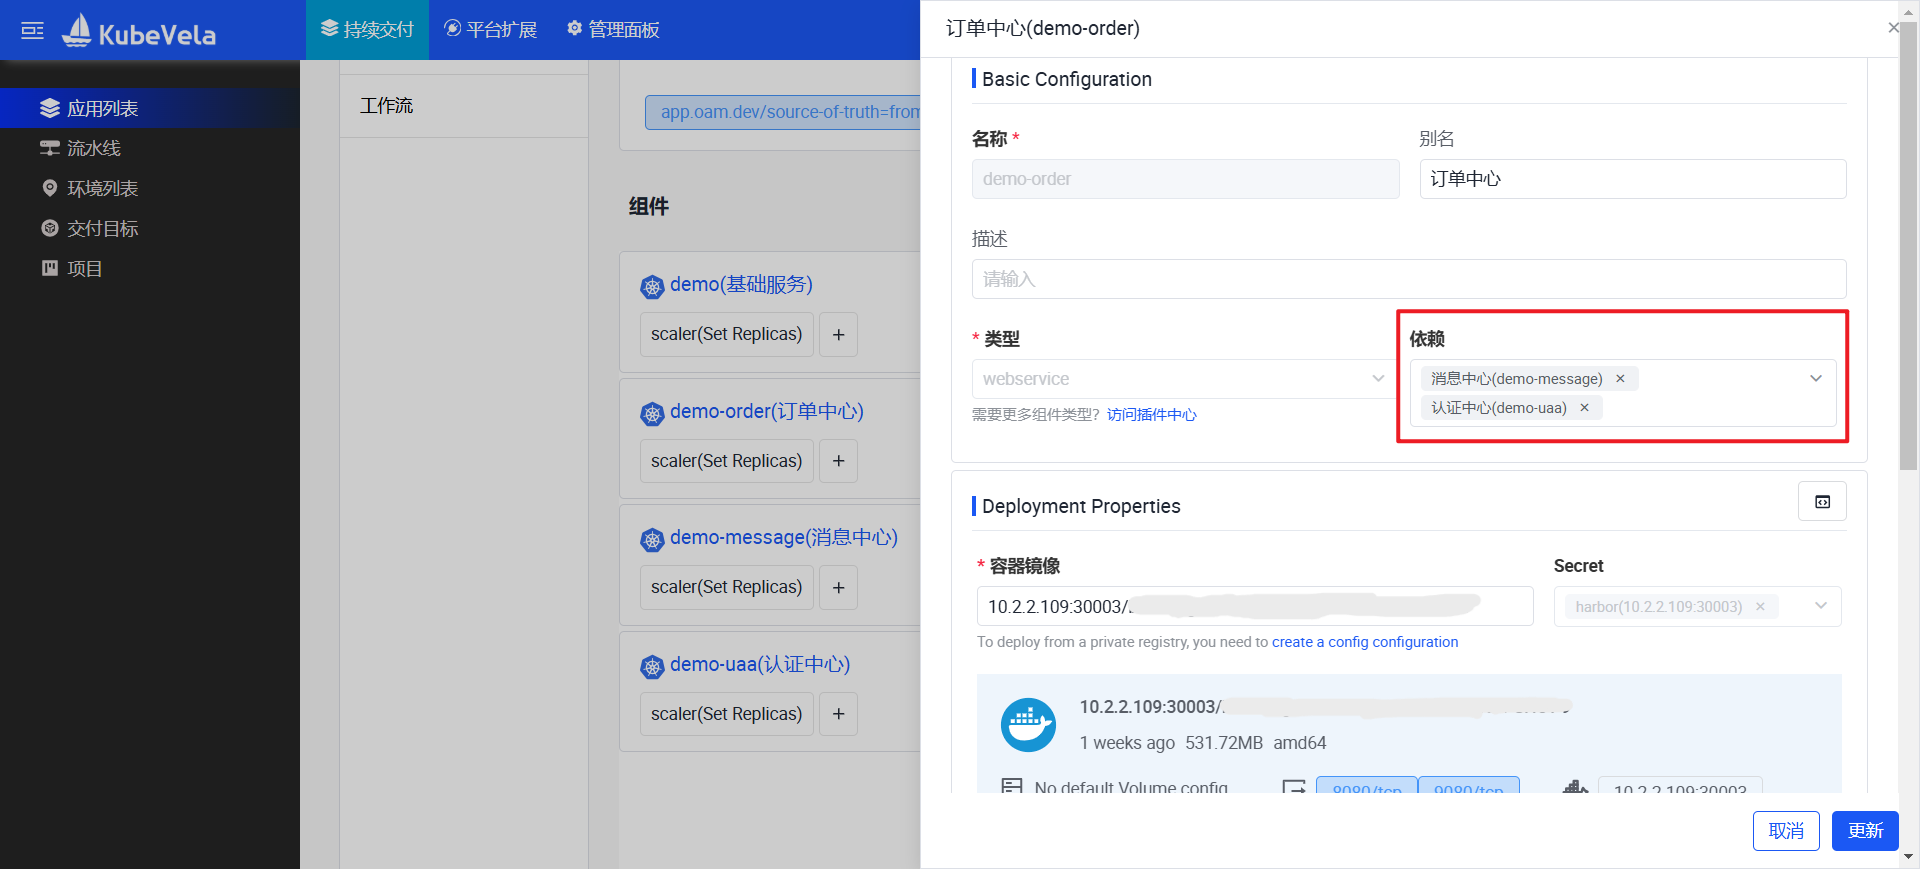Click the 项目 project icon

coord(50,268)
